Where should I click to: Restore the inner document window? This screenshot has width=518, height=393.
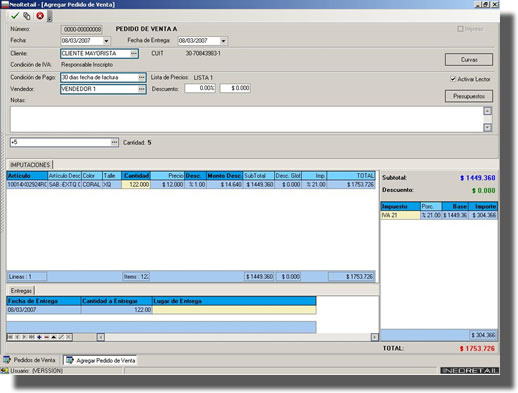click(486, 4)
